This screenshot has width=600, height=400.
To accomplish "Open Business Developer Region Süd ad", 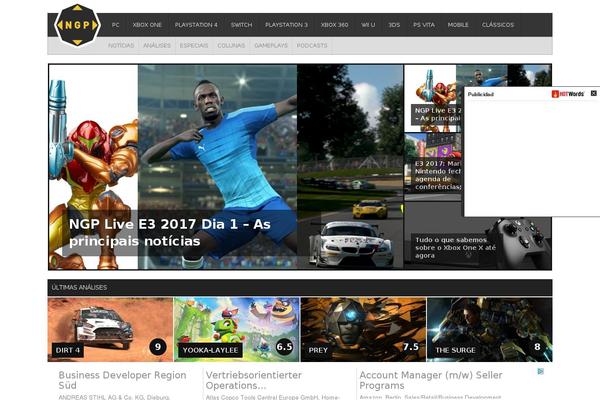I will click(x=122, y=380).
